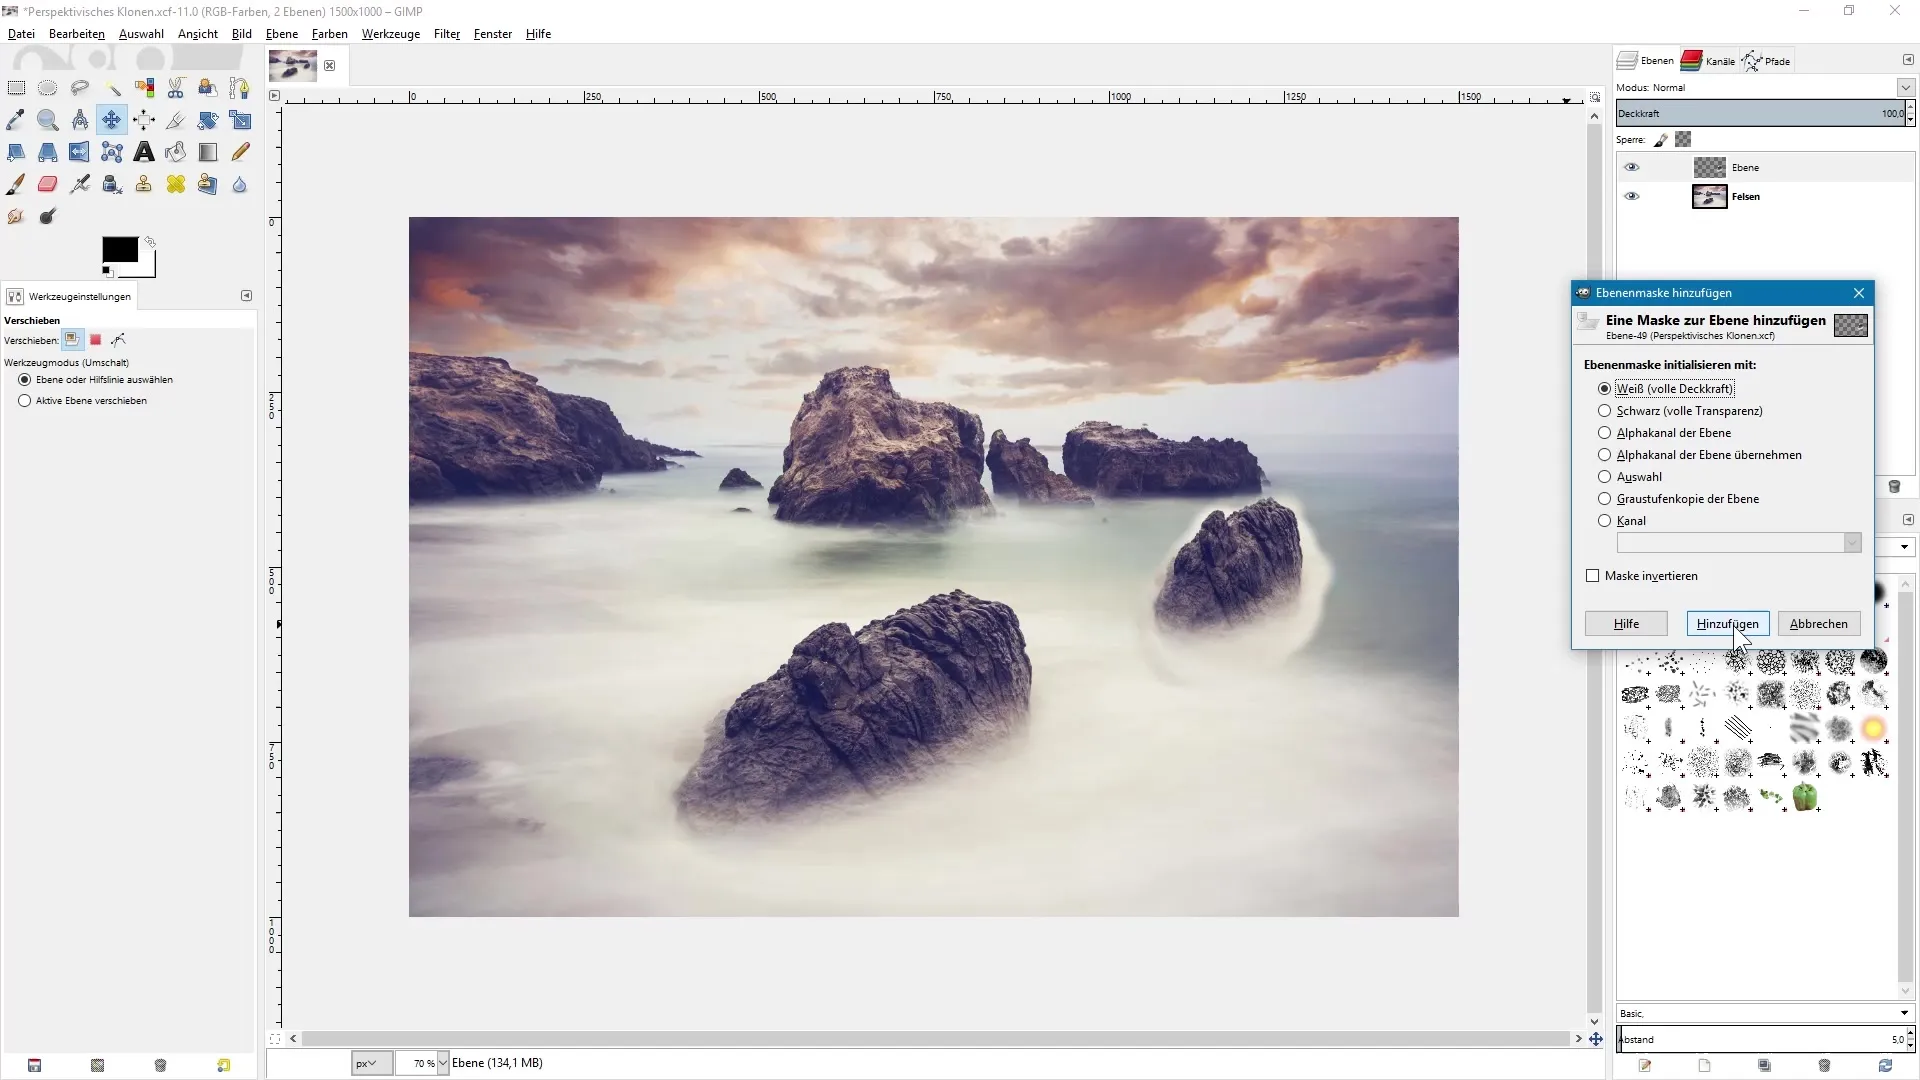Click the Hinzufügen button

click(x=1727, y=624)
